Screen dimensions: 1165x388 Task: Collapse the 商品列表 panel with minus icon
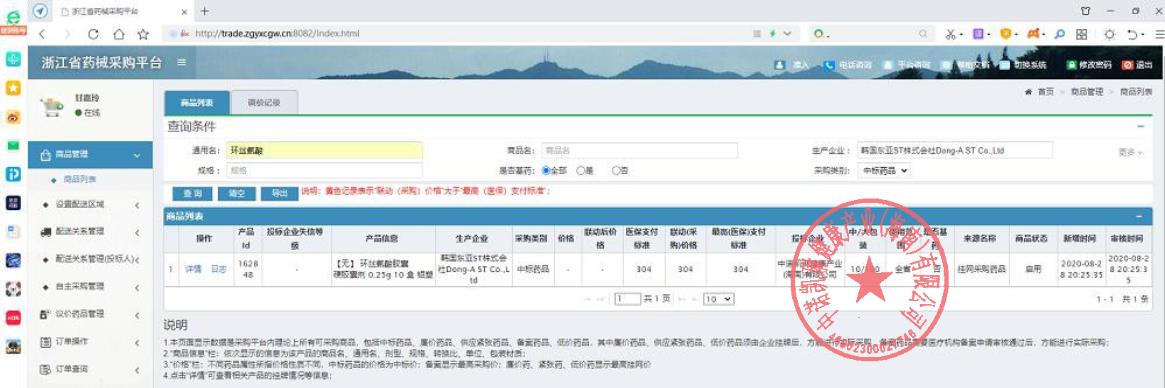(x=1139, y=216)
